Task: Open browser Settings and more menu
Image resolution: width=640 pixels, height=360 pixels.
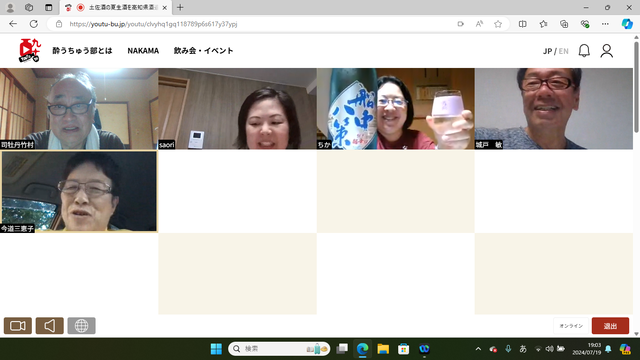Action: click(605, 24)
